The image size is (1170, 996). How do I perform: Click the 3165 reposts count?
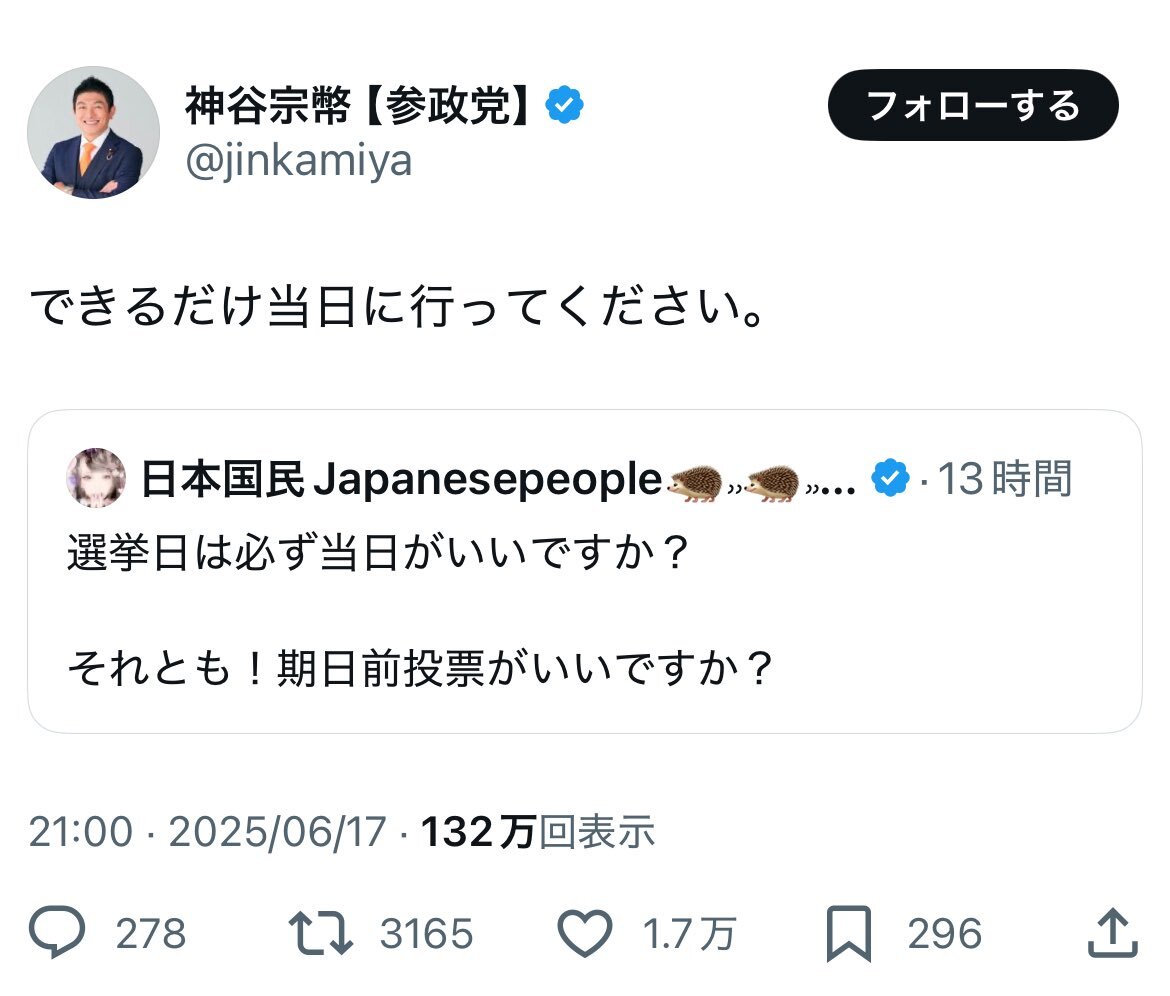click(x=426, y=933)
